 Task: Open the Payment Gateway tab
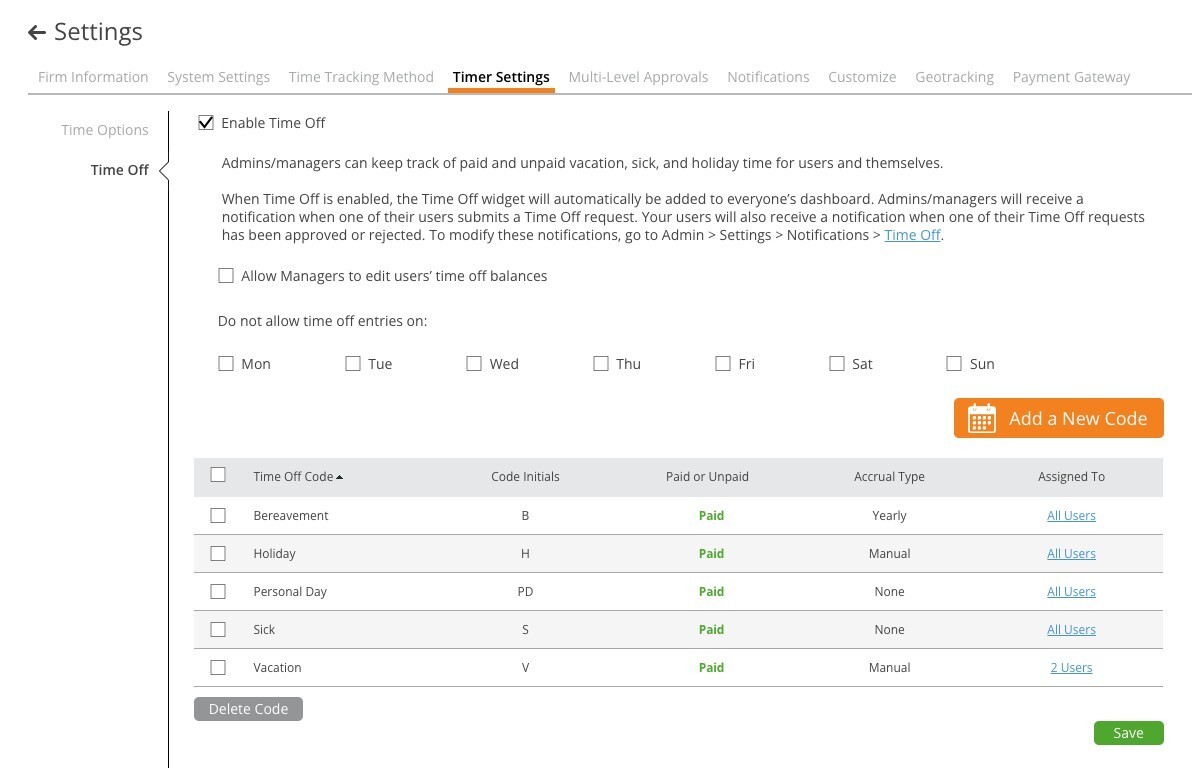(x=1071, y=77)
